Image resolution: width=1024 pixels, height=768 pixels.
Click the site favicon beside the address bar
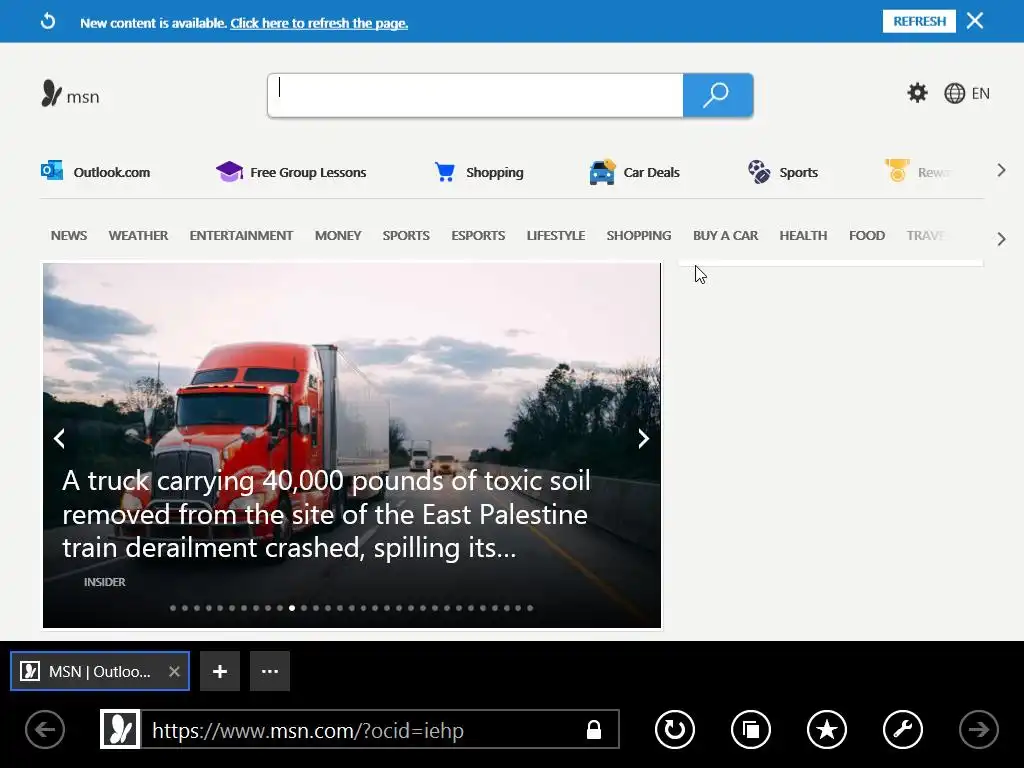coord(120,729)
